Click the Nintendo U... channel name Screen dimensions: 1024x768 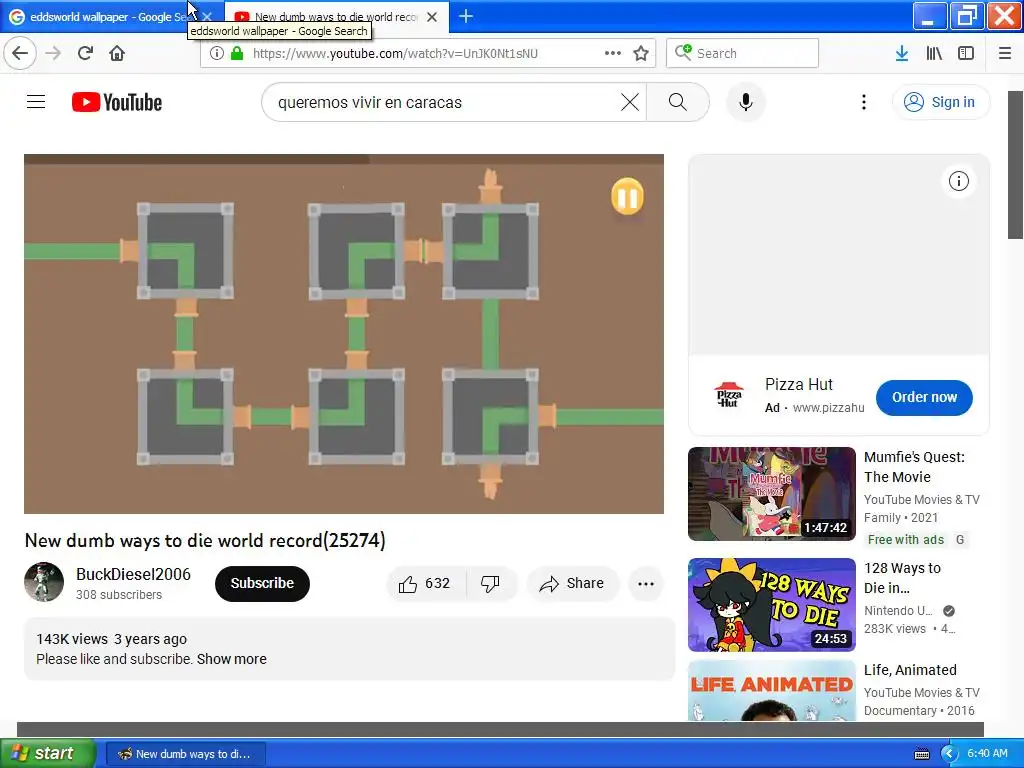pyautogui.click(x=898, y=611)
